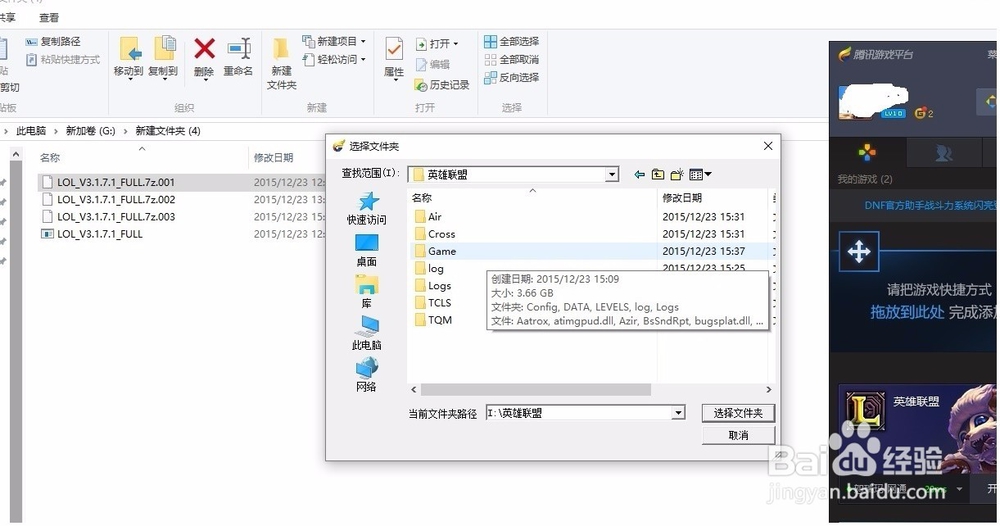Open the View menu icon in dialog

[700, 174]
